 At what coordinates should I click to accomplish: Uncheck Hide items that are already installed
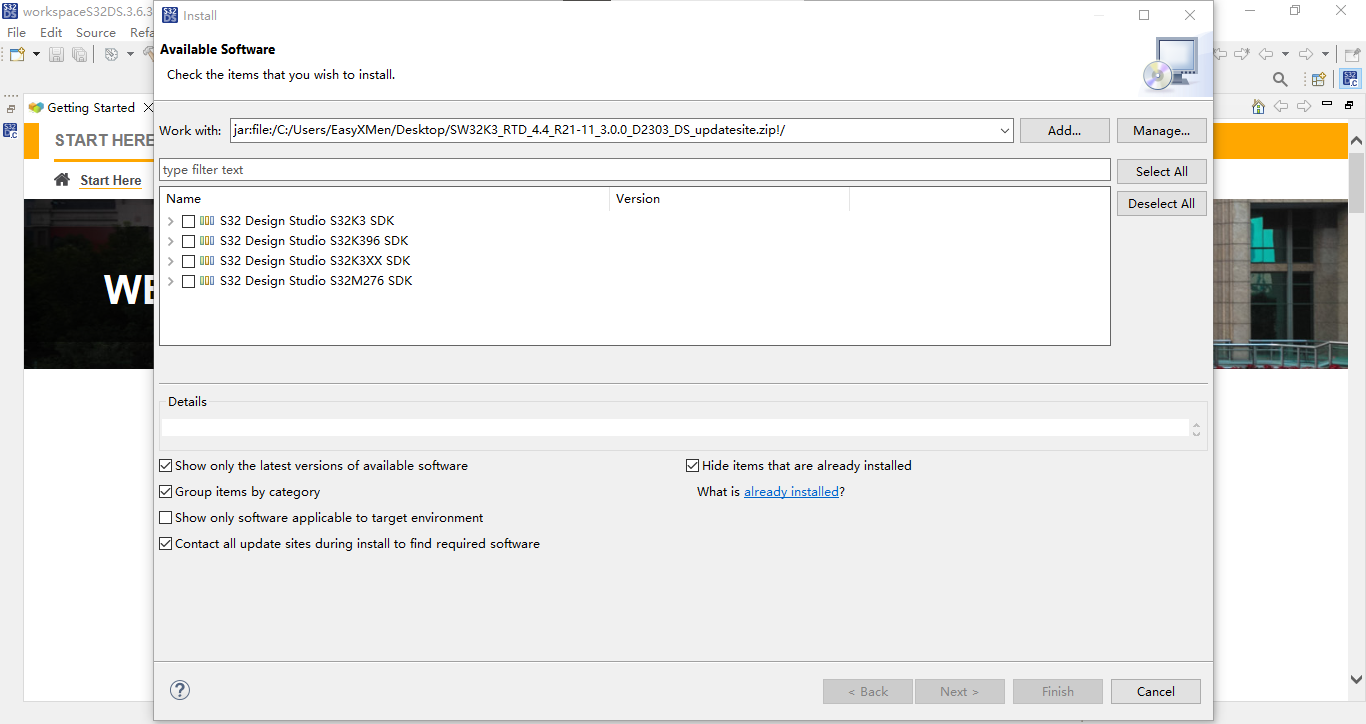coord(693,466)
